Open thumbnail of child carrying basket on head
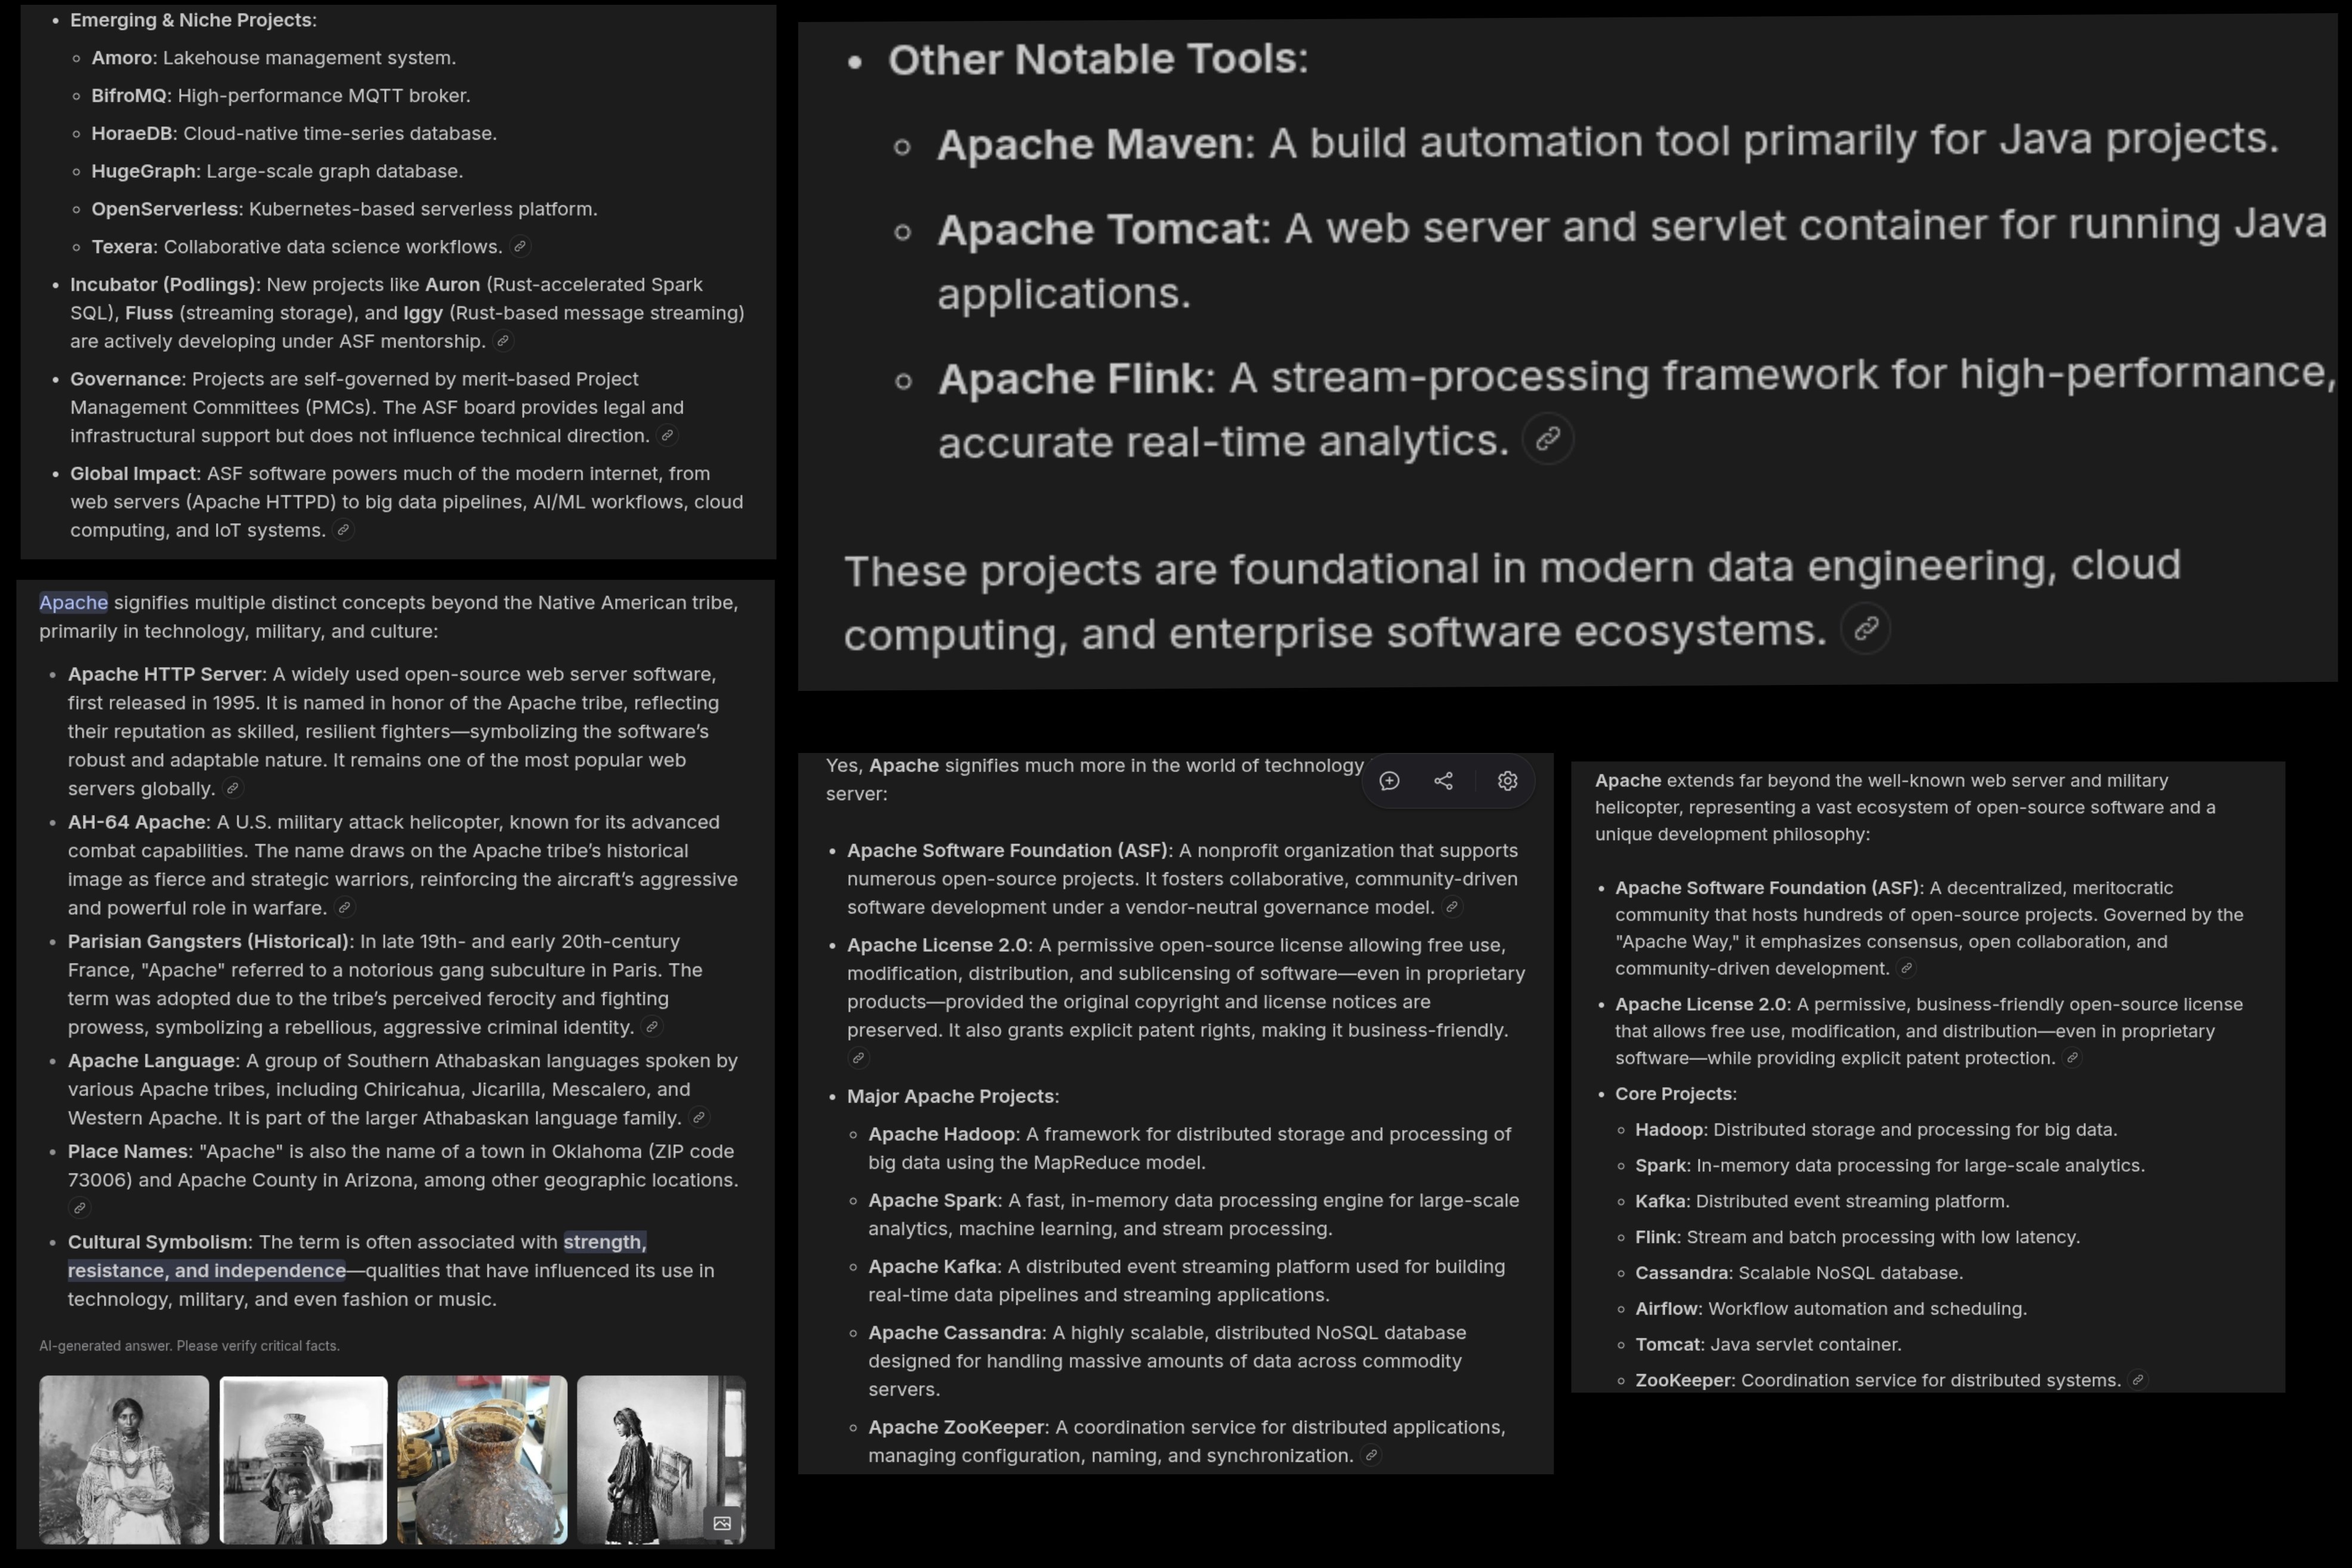 (x=303, y=1459)
